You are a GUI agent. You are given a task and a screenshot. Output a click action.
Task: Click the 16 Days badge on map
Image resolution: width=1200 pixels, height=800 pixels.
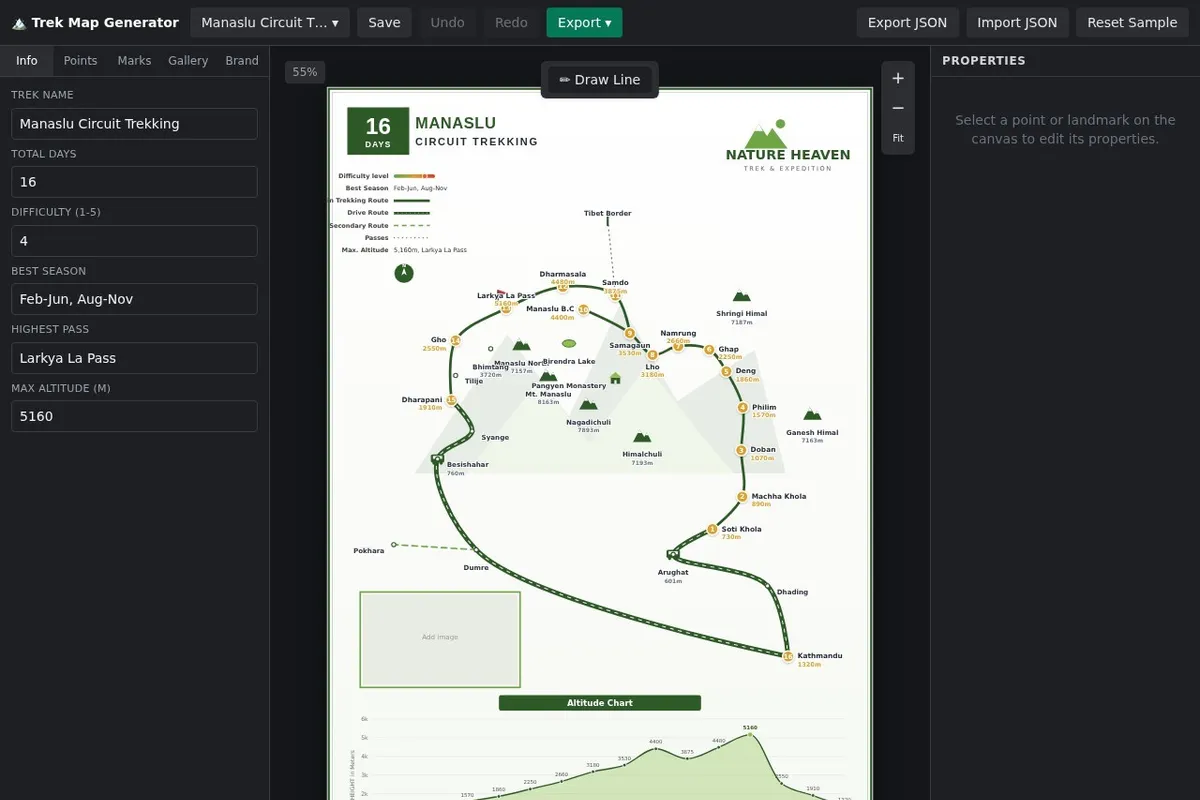click(378, 131)
